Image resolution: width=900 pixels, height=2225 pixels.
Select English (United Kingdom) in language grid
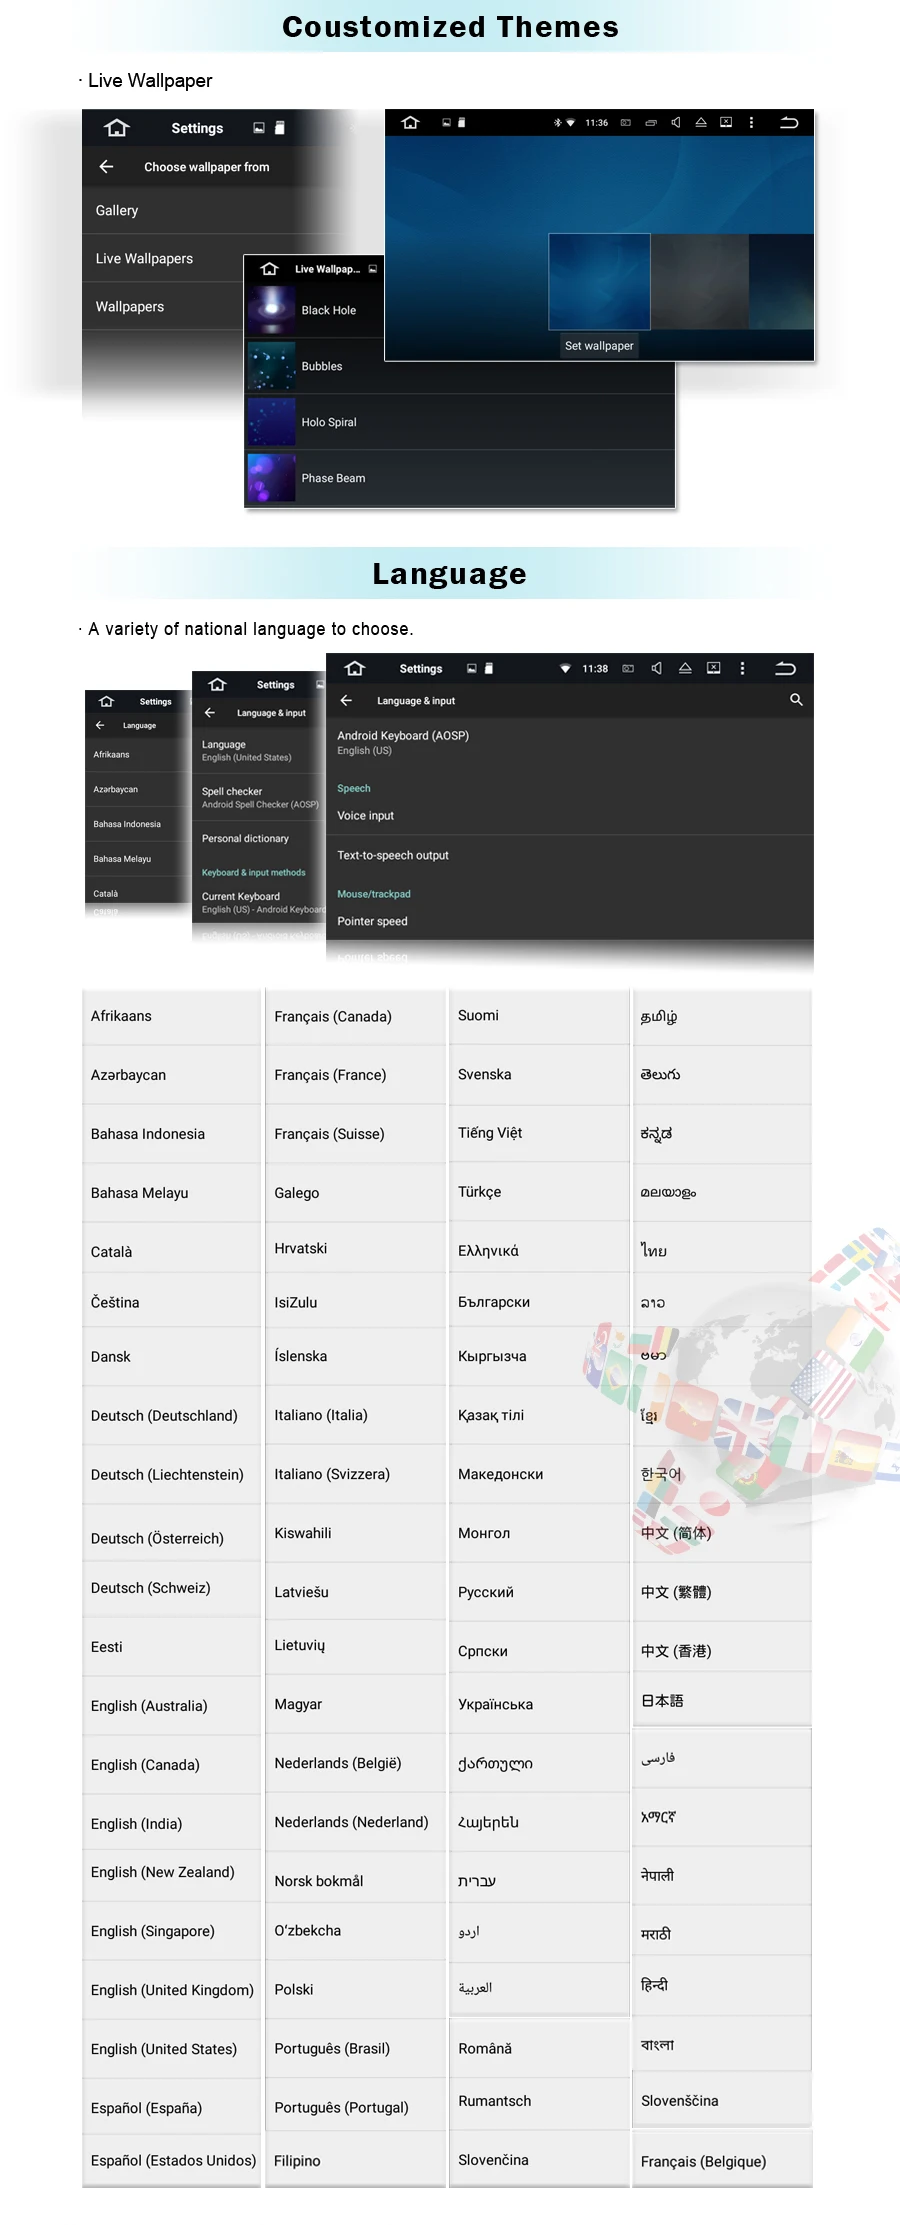pos(172,1990)
